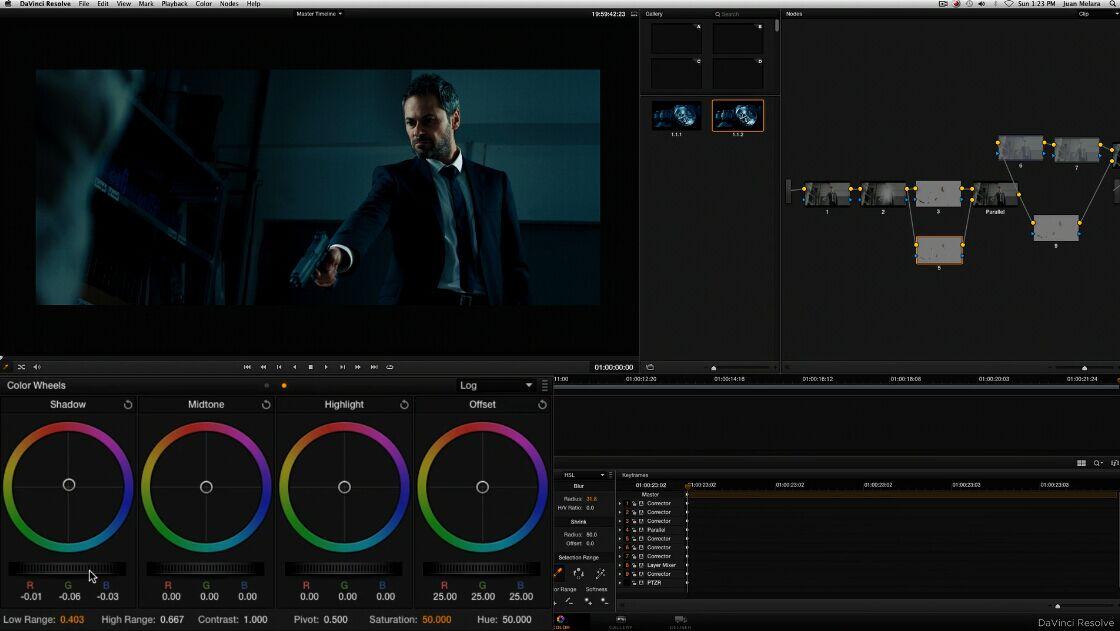Screen dimensions: 1120x631
Task: Click the Midtone master wheel slider
Action: click(x=206, y=569)
